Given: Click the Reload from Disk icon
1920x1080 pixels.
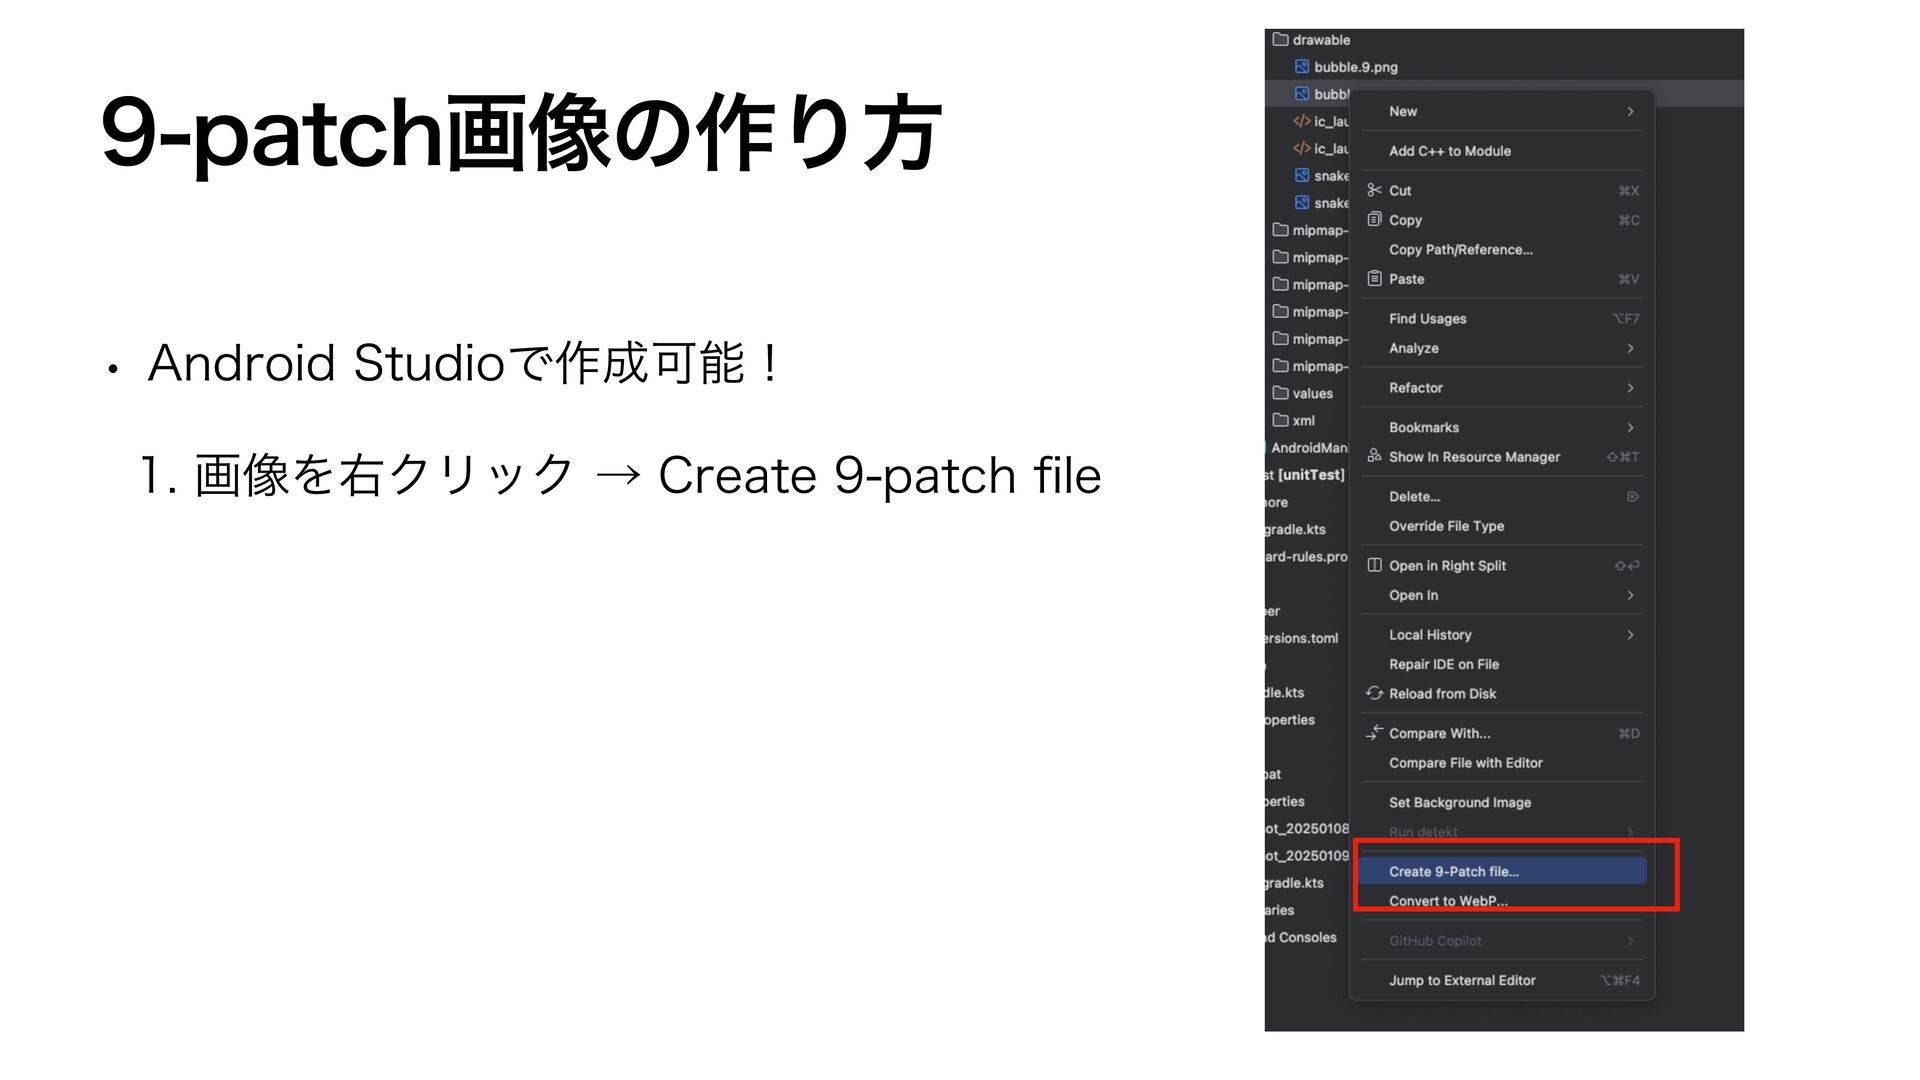Looking at the screenshot, I should 1375,693.
